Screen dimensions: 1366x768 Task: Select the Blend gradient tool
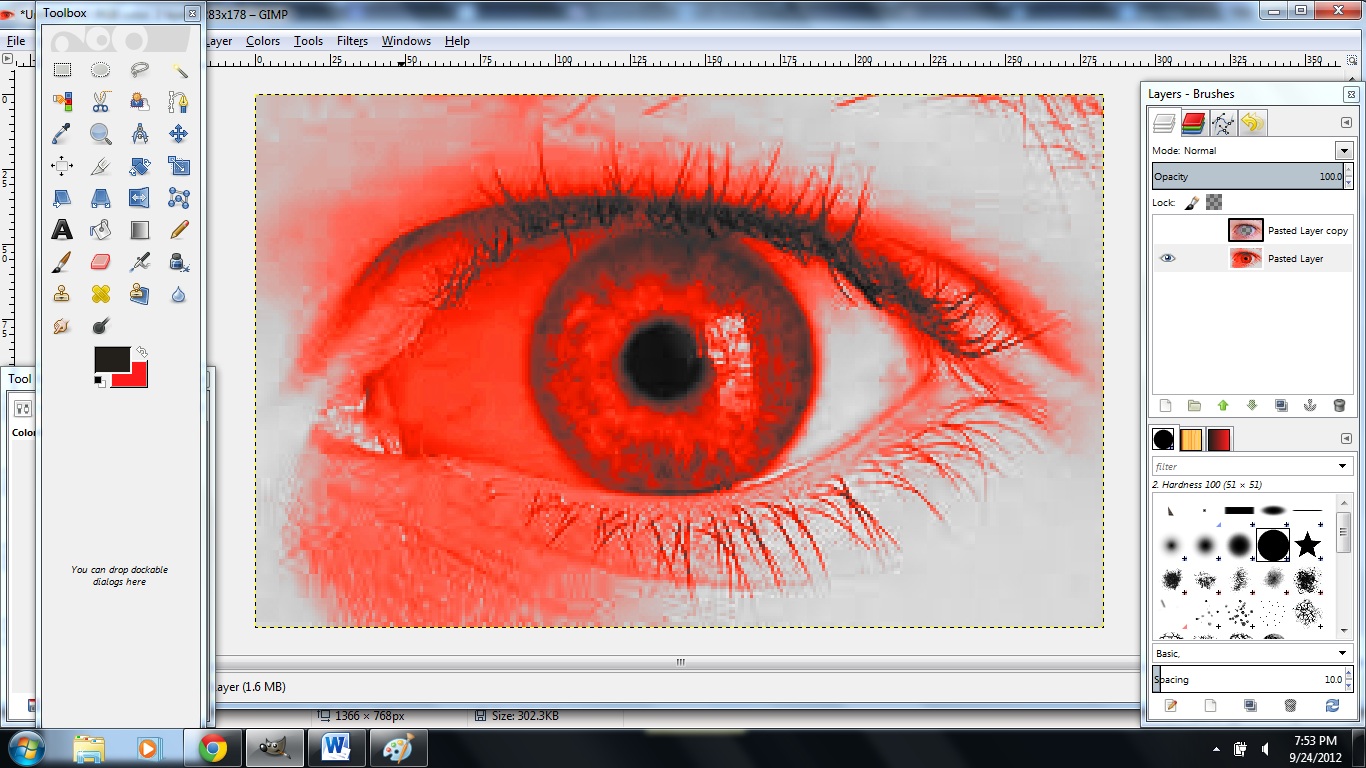point(140,230)
